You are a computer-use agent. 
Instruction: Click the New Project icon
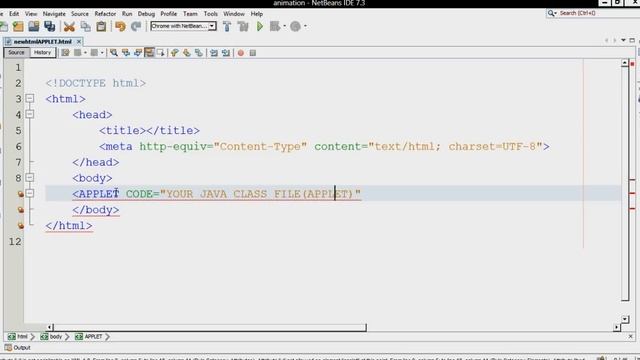[18, 27]
